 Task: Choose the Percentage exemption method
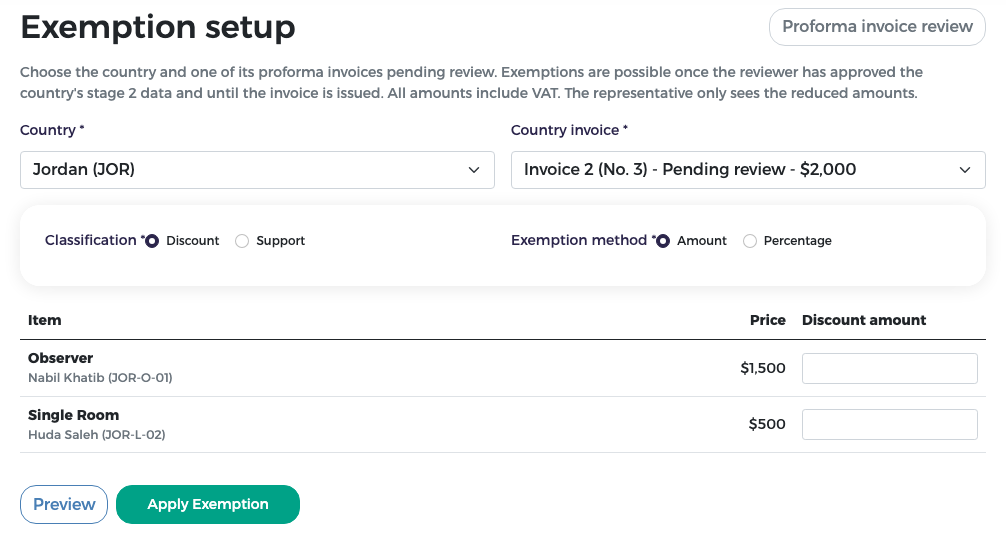[x=749, y=241]
